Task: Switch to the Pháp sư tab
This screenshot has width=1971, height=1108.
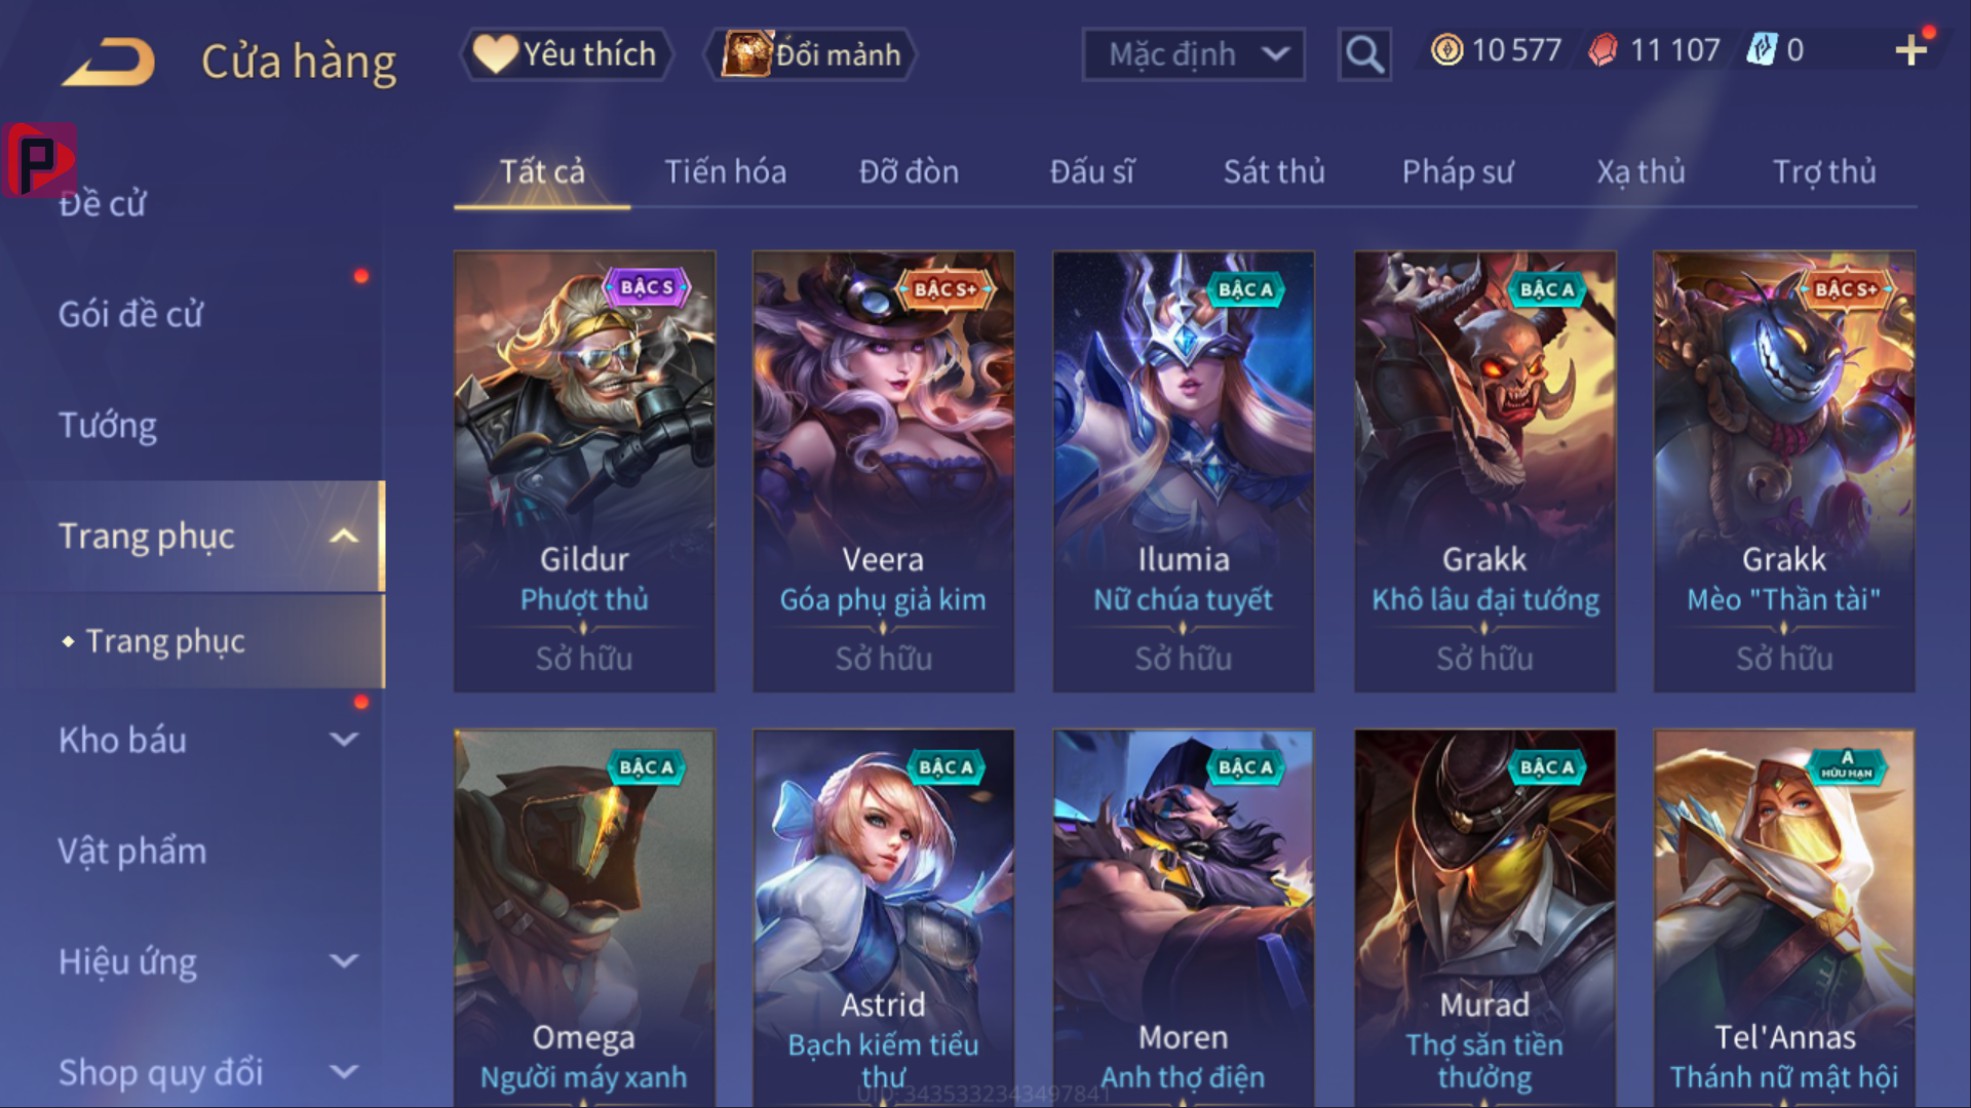Action: pos(1457,172)
